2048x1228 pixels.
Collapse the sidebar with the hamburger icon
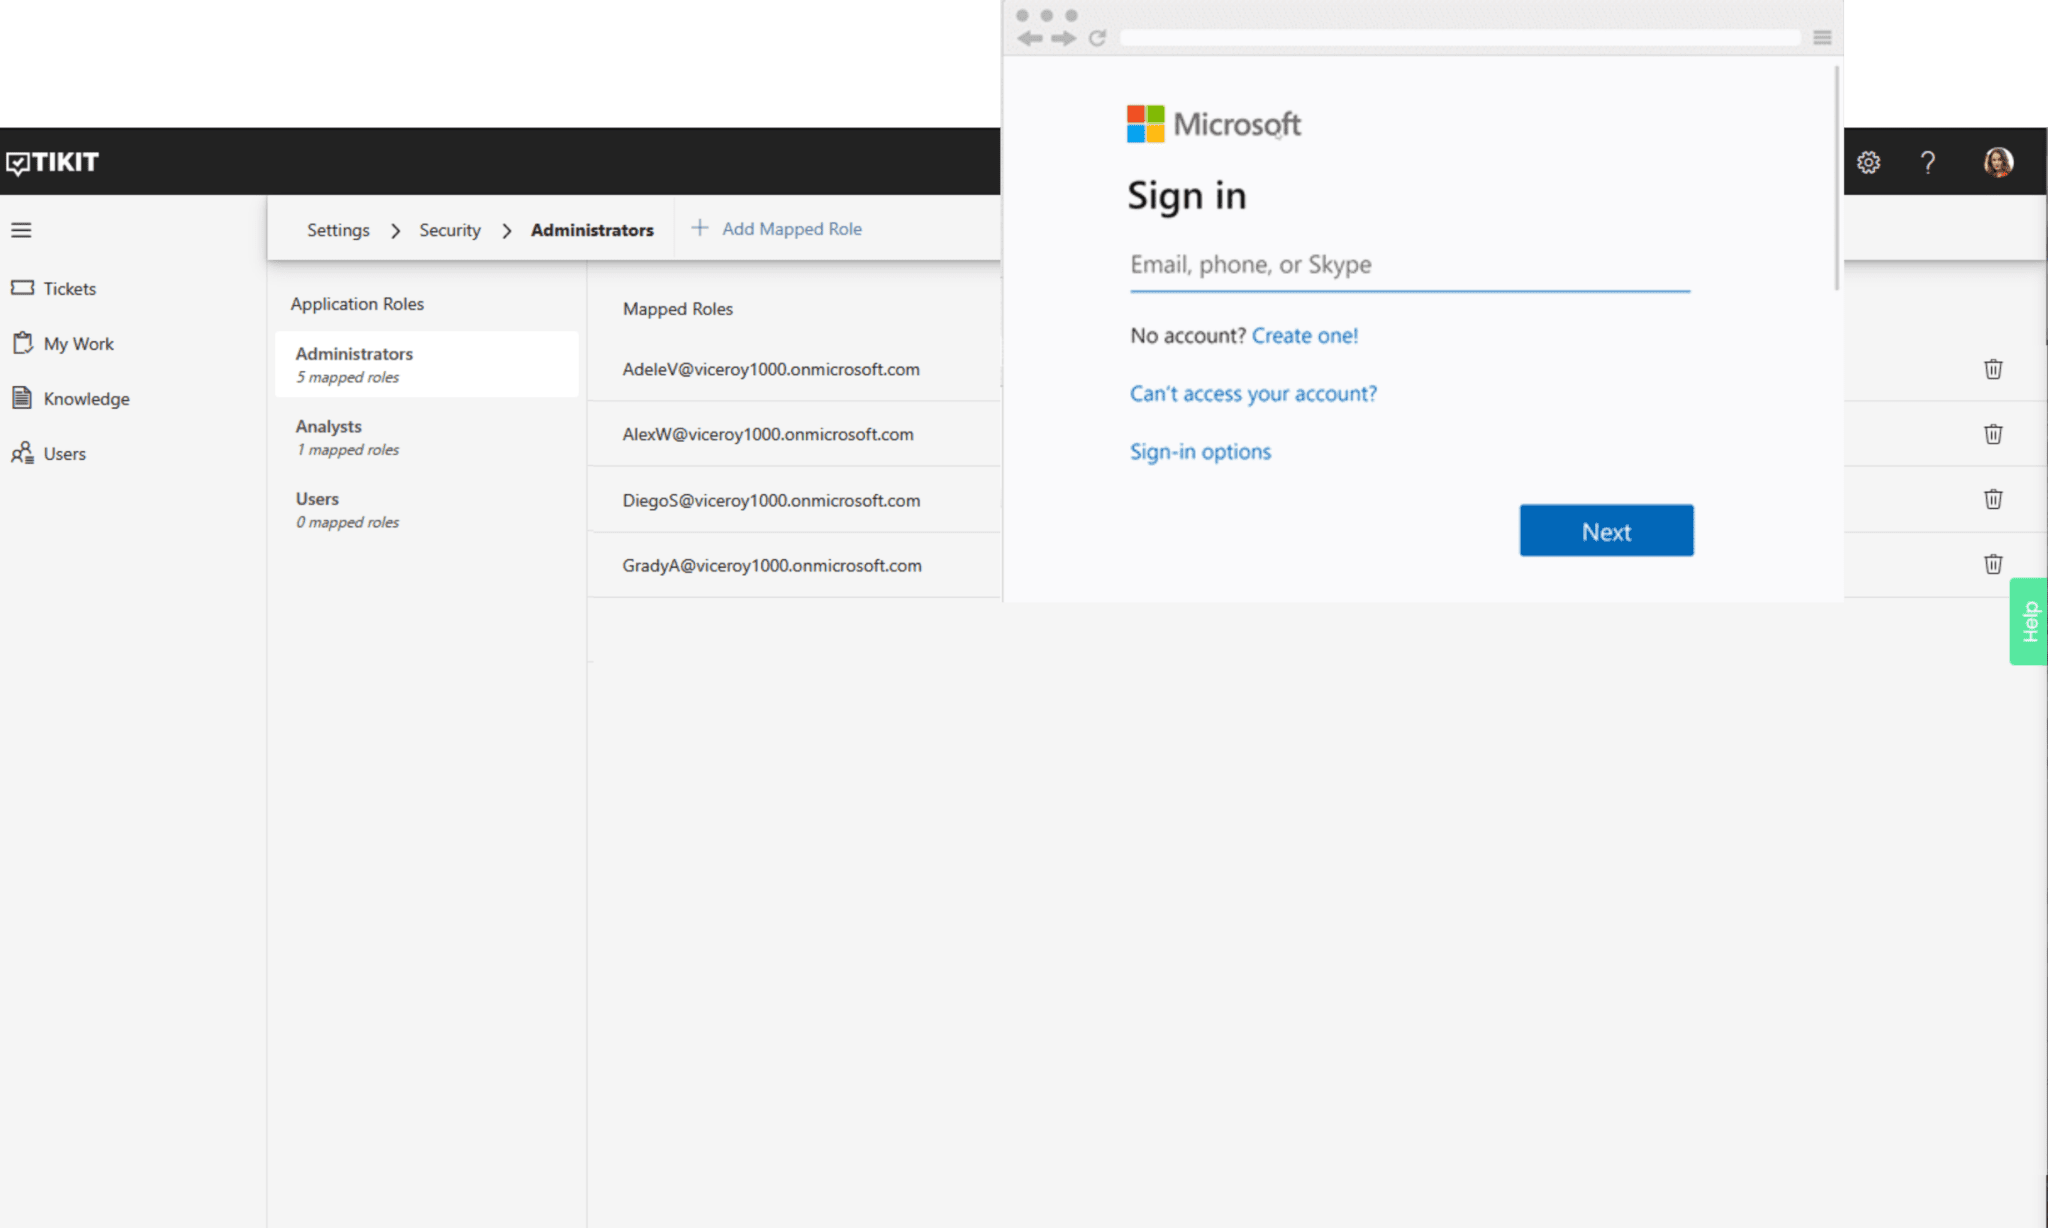21,230
